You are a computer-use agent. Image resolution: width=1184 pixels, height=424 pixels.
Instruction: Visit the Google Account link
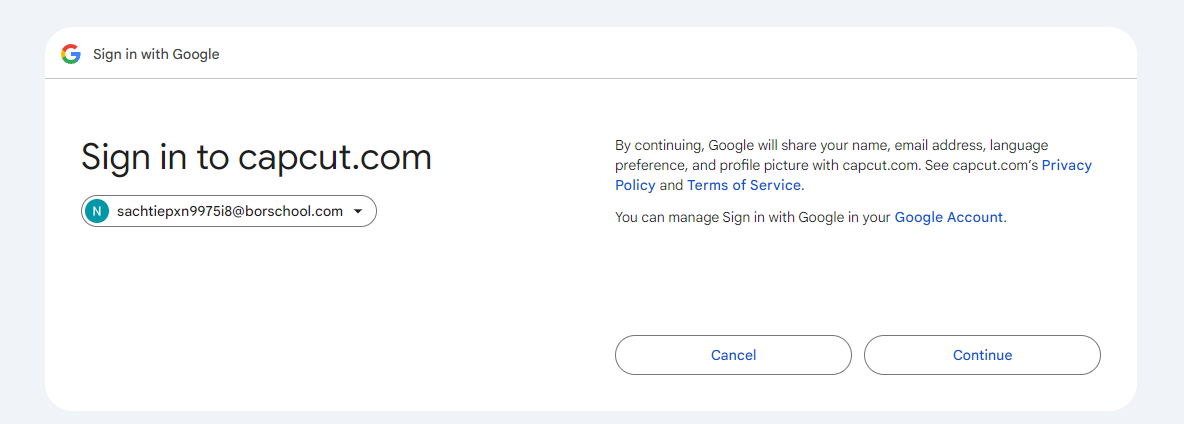click(x=948, y=217)
